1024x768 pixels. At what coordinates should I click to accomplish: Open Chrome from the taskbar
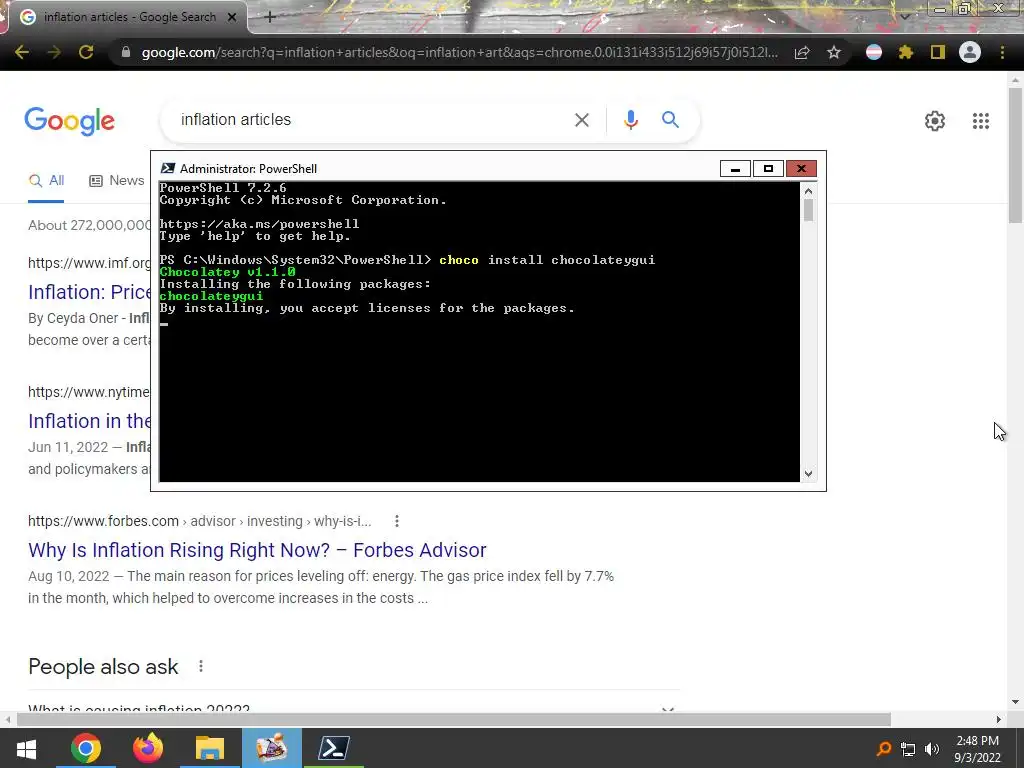click(x=86, y=748)
